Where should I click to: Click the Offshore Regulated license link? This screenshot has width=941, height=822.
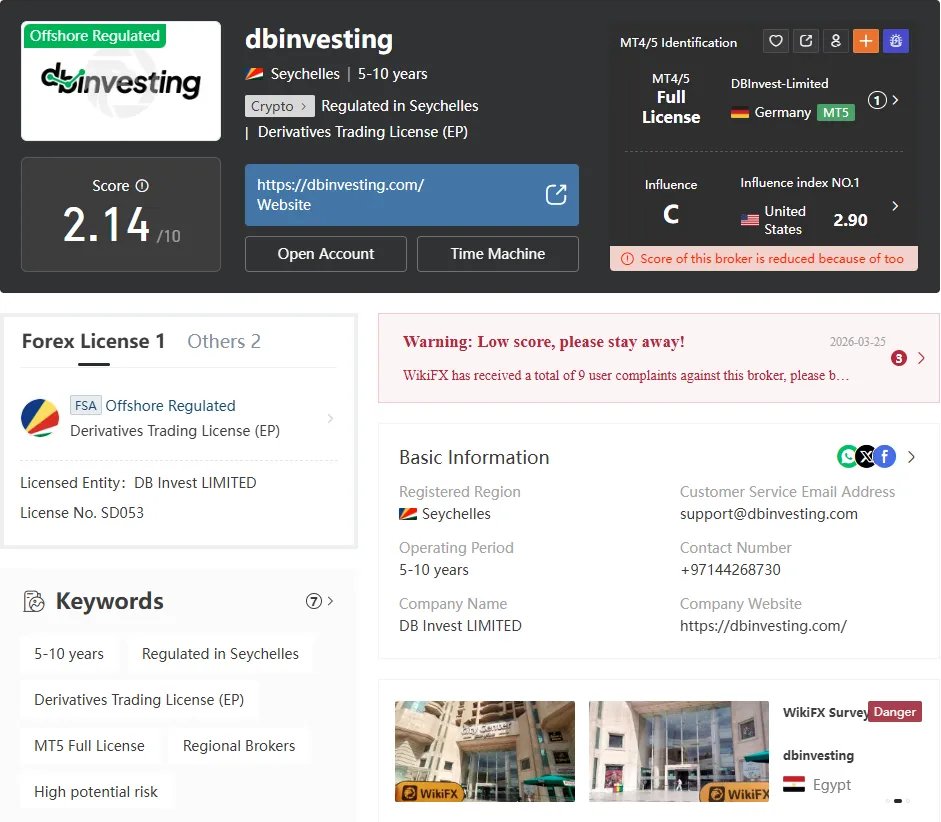tap(170, 406)
